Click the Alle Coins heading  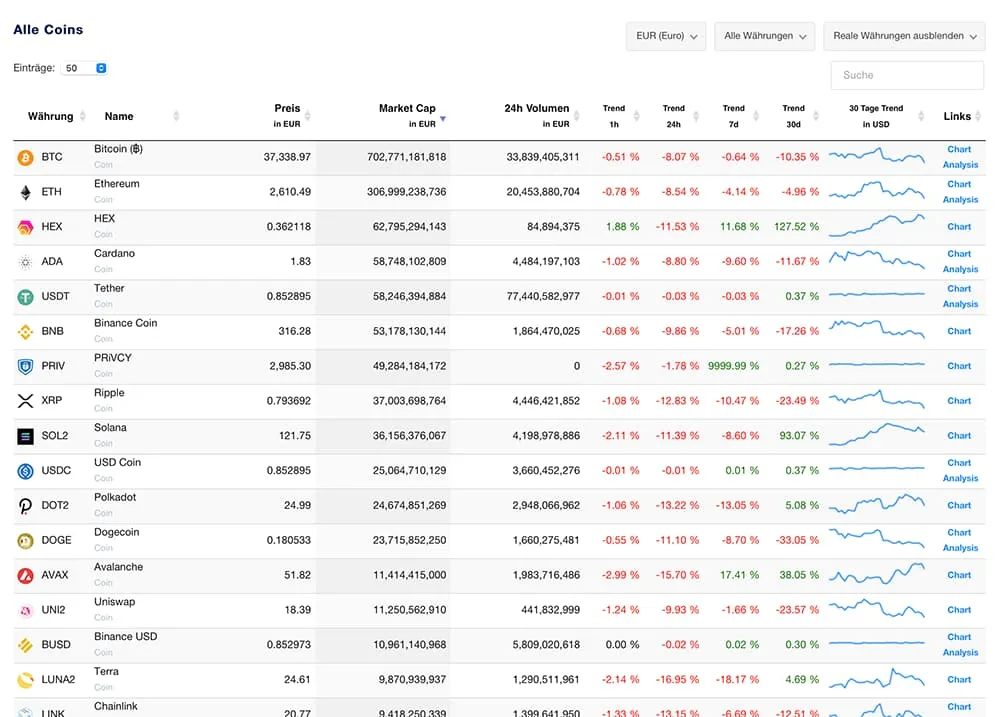click(x=48, y=29)
